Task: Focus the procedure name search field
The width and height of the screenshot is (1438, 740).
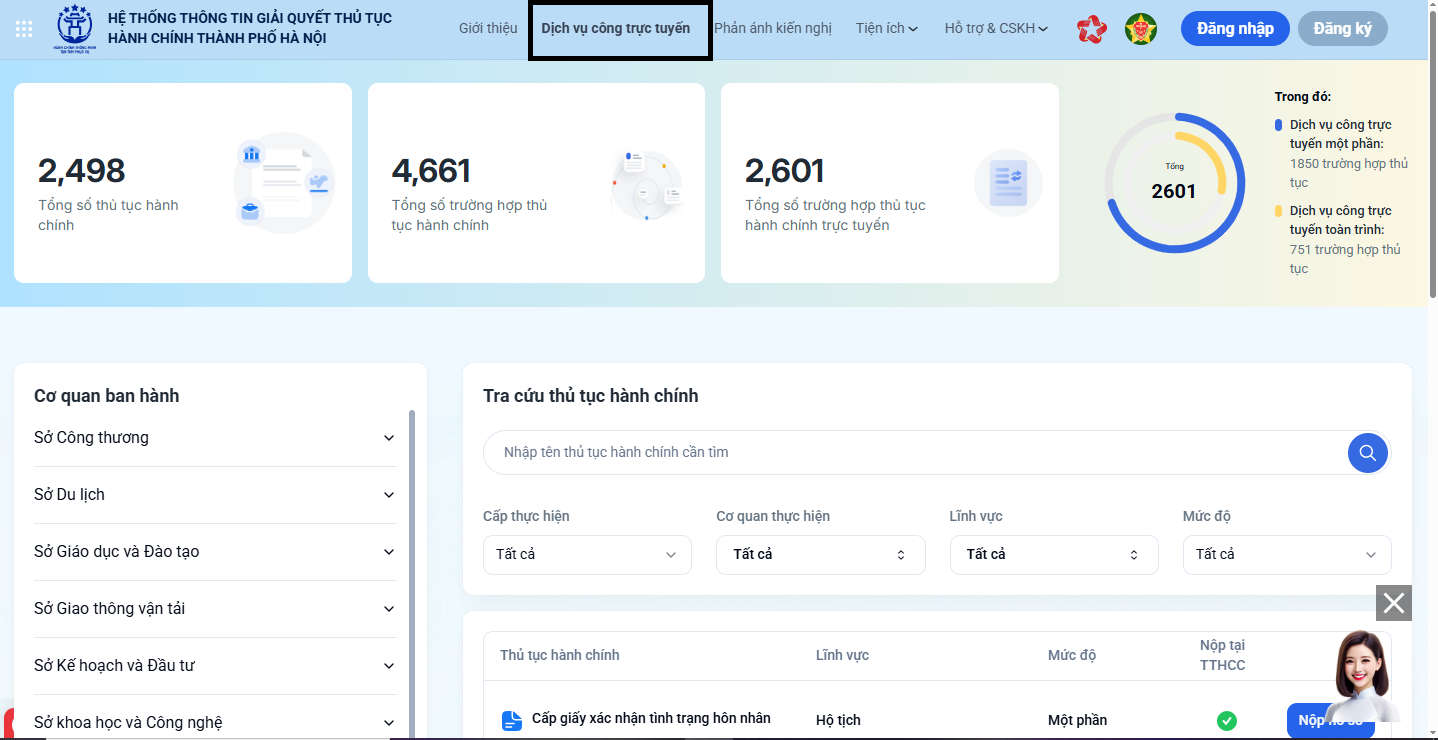Action: coord(910,453)
